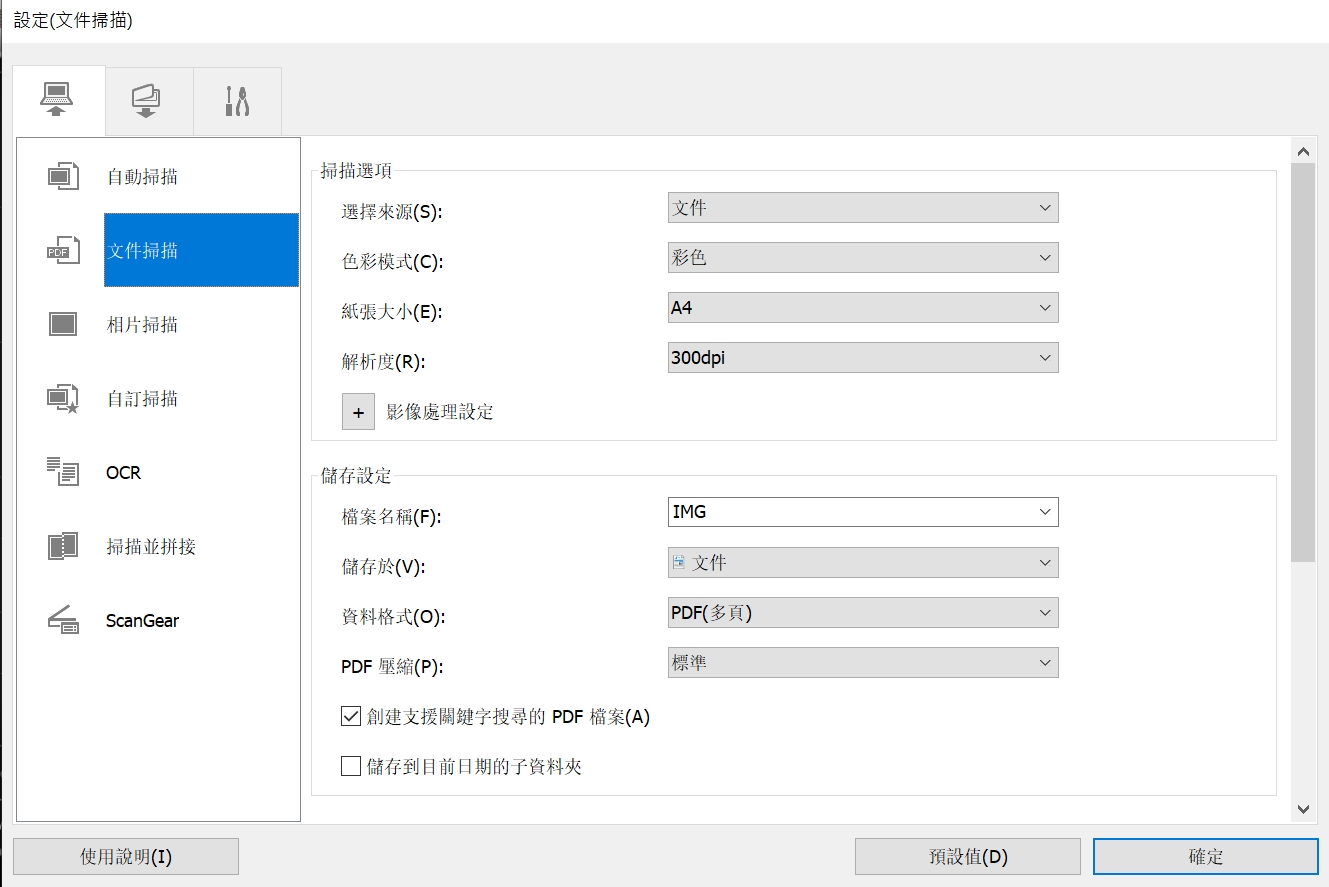Click the PDF 文件掃描 icon
The width and height of the screenshot is (1329, 887).
coord(63,251)
